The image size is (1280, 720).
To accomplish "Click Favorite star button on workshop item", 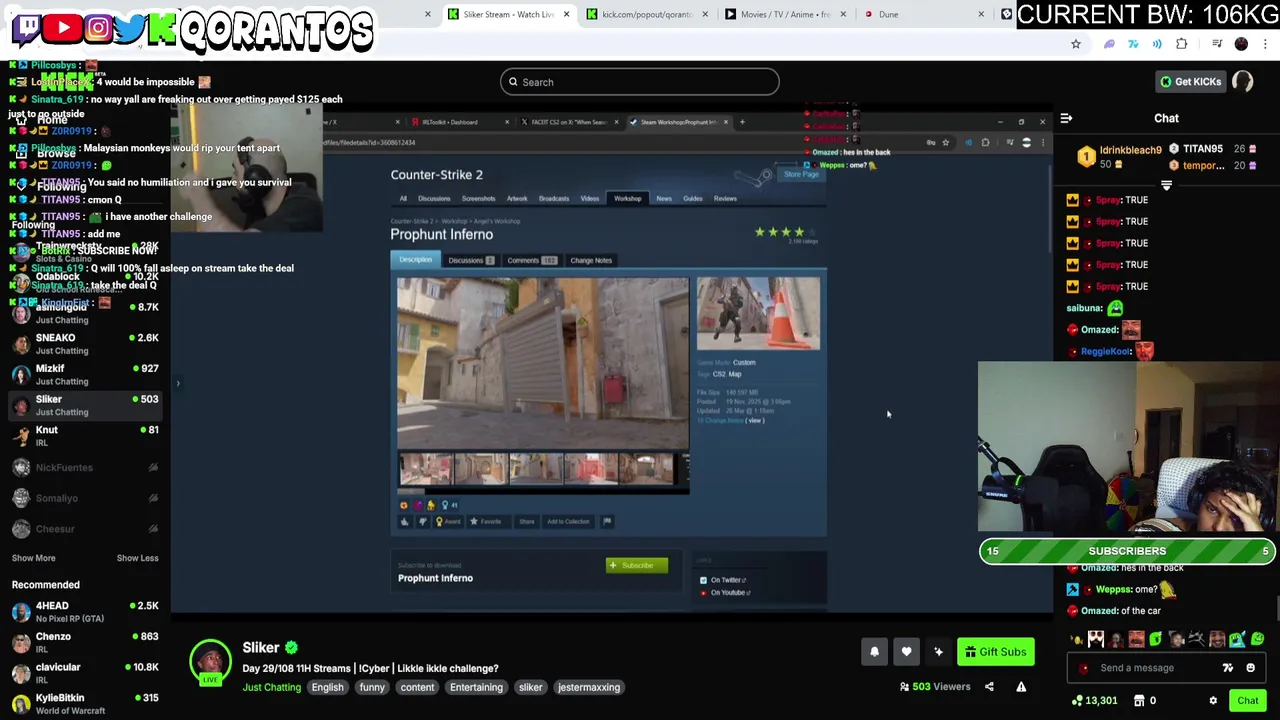I will point(487,521).
